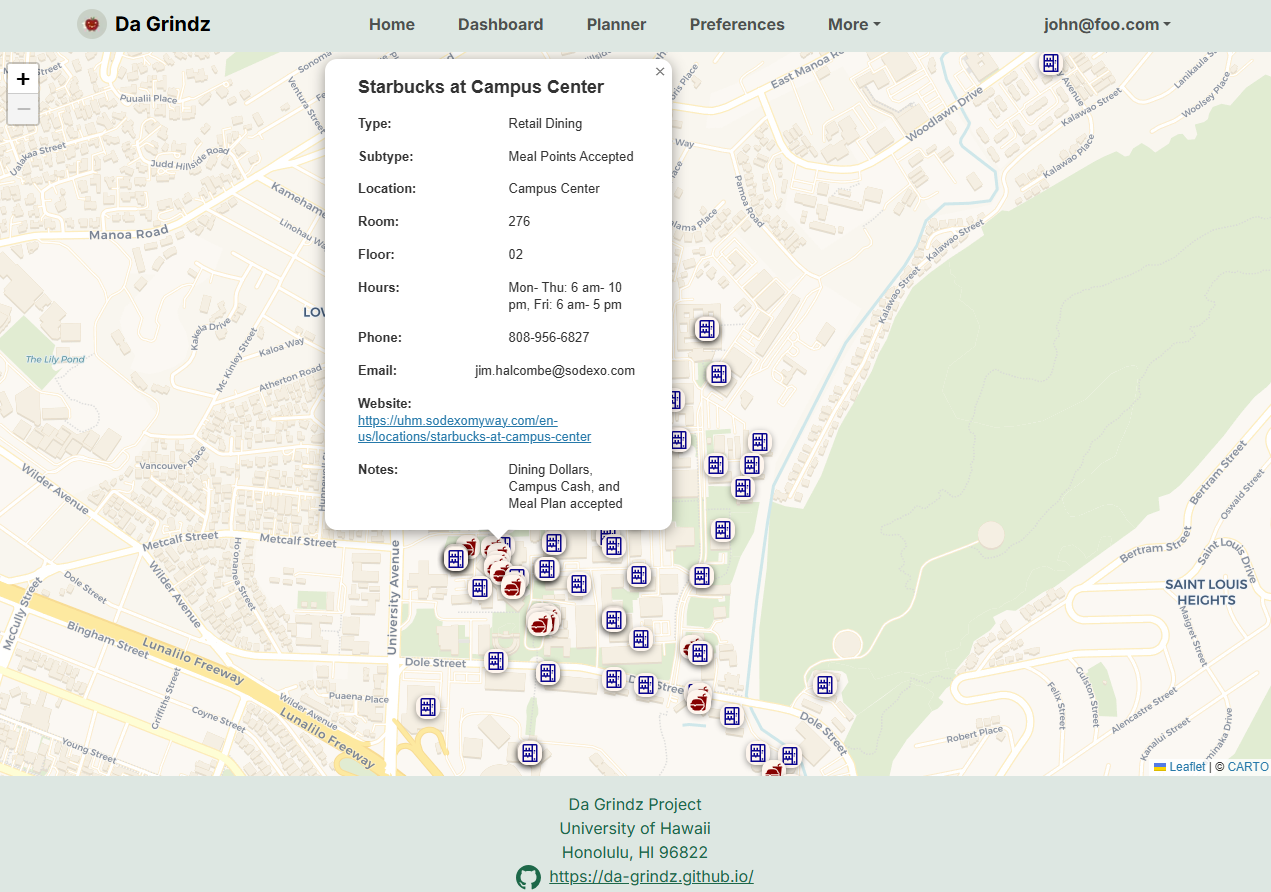The width and height of the screenshot is (1271, 892).
Task: Navigate to the Dashboard page
Action: point(500,24)
